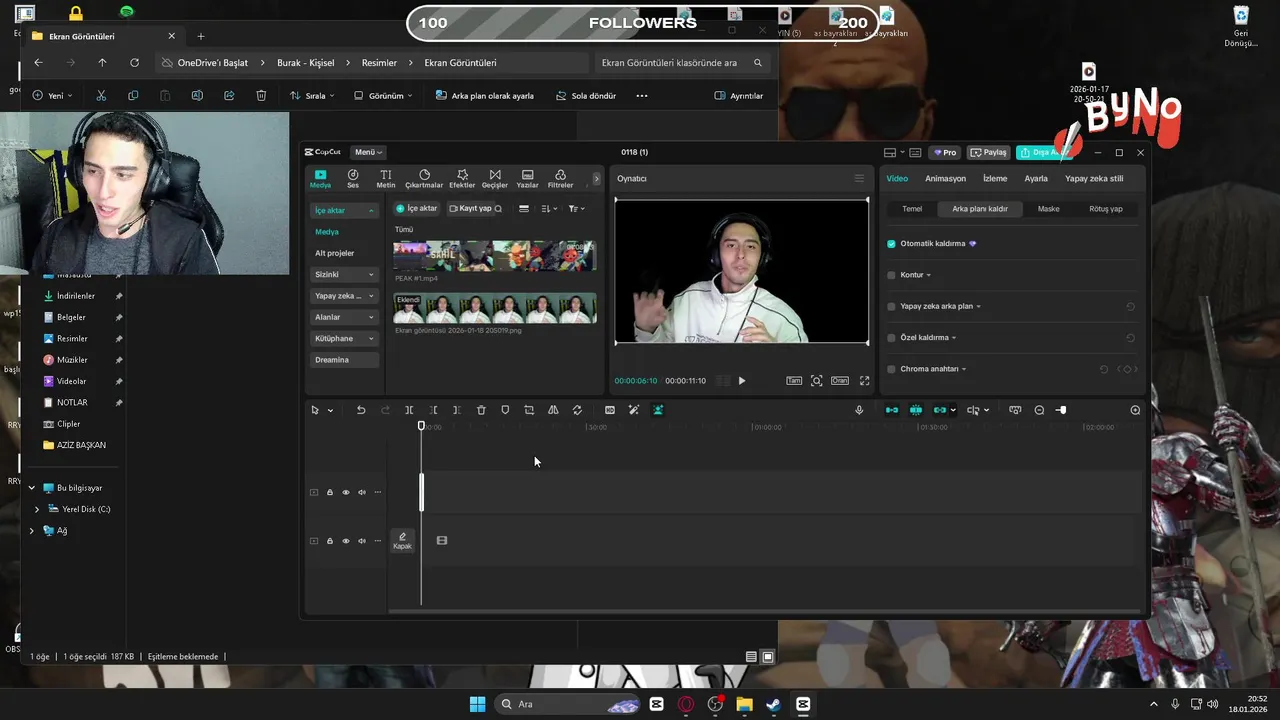Click the cut scissors icon in File Explorer
This screenshot has width=1280, height=720.
[101, 96]
